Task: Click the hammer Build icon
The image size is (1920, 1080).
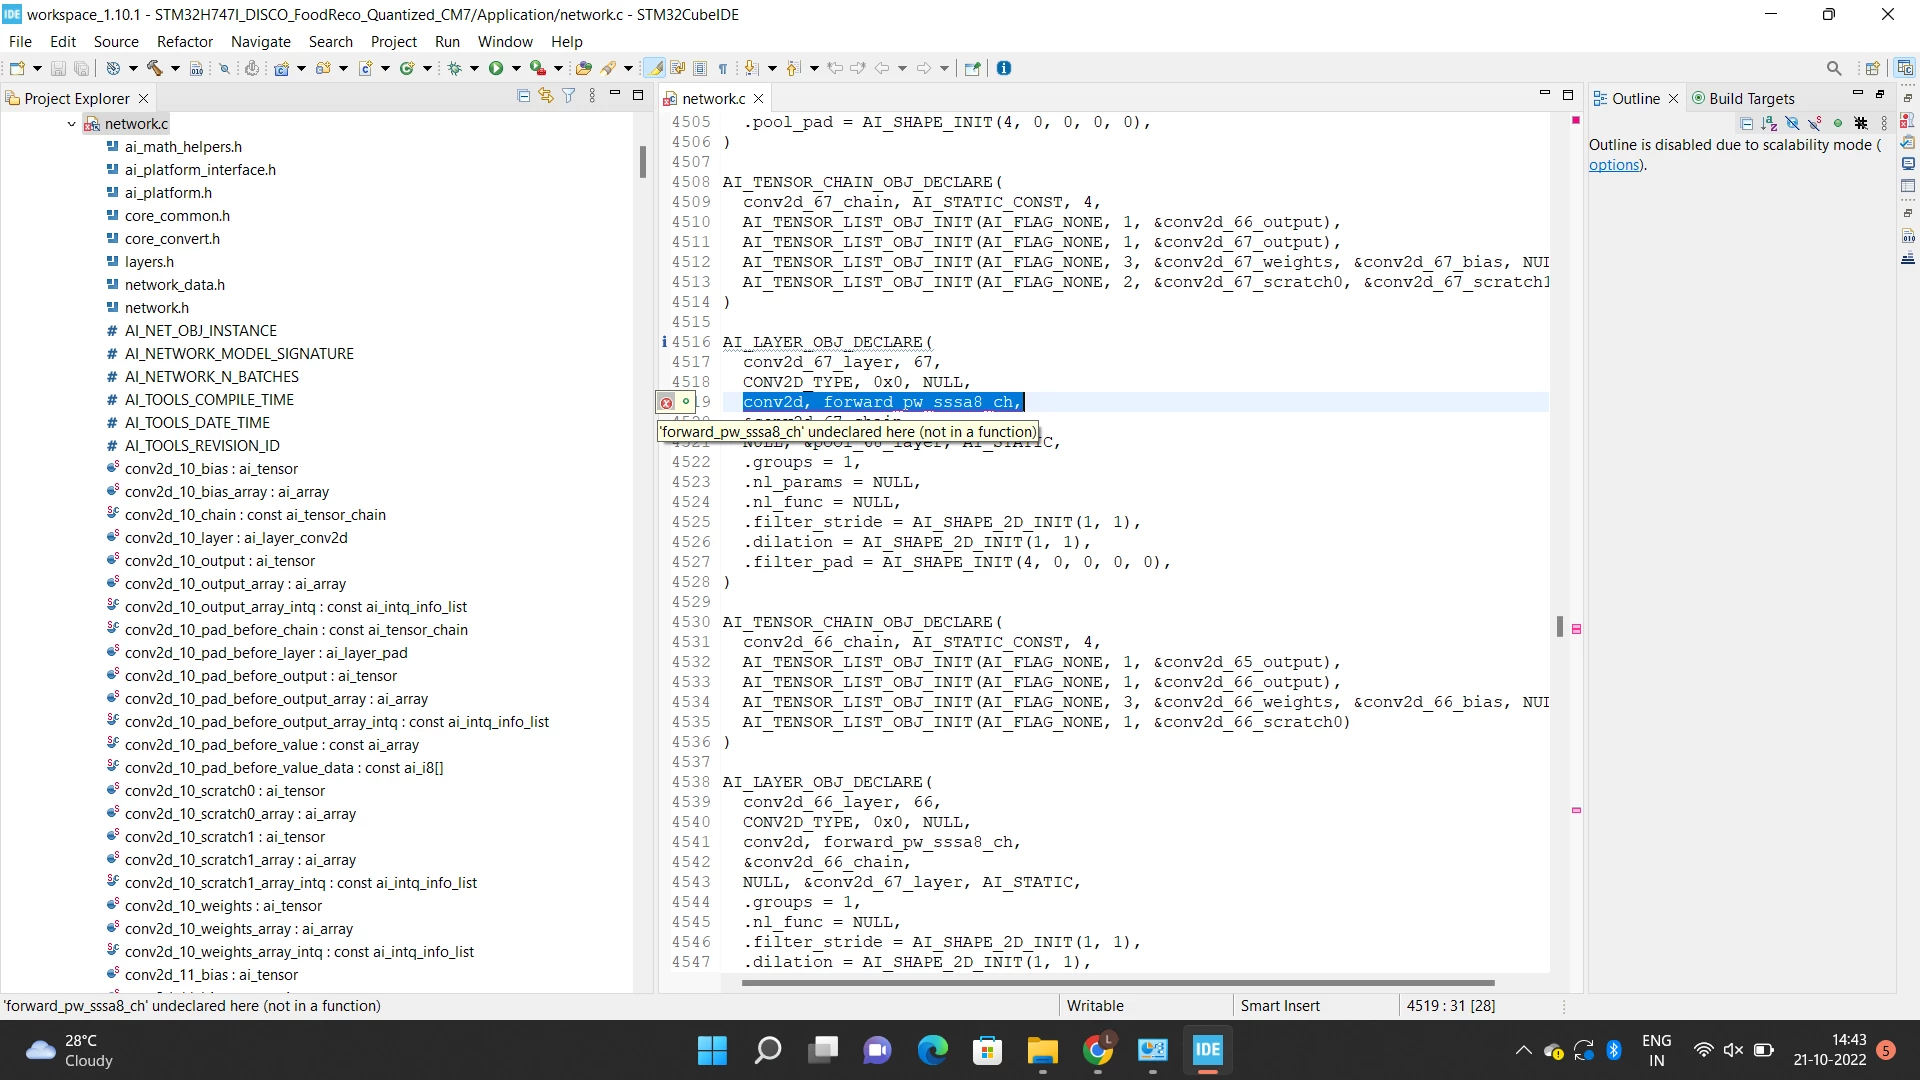Action: (x=155, y=68)
